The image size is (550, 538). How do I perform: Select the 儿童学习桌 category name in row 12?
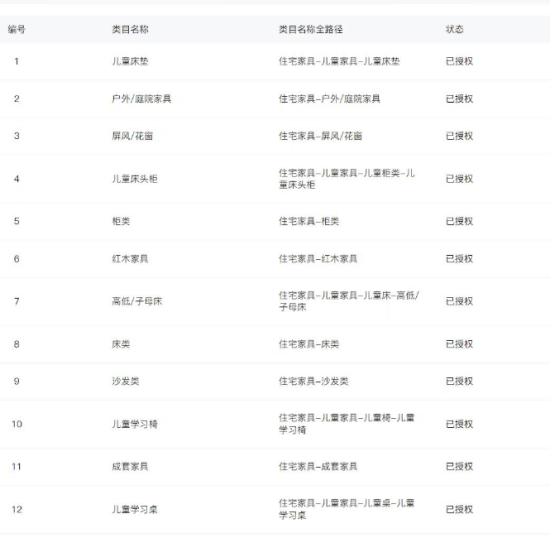pyautogui.click(x=135, y=509)
